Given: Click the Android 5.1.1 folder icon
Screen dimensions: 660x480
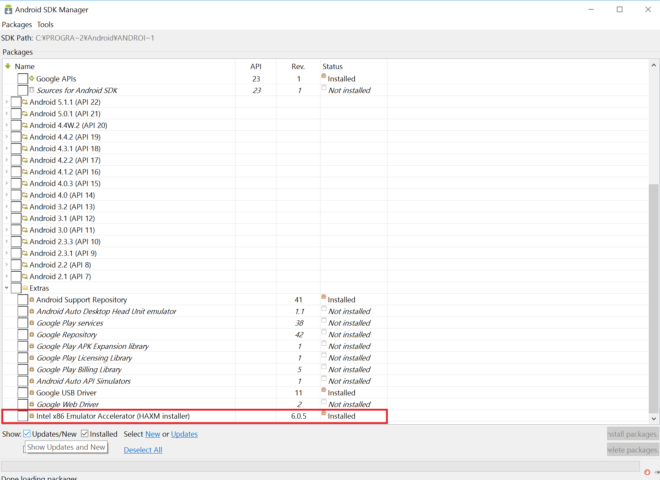Looking at the screenshot, I should [x=24, y=102].
